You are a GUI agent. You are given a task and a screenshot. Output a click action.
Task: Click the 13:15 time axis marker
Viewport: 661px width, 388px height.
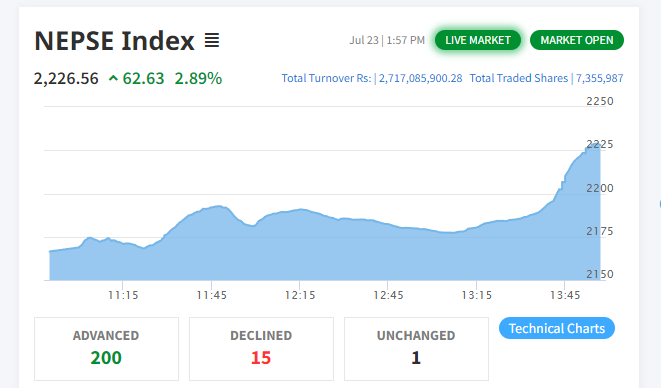(476, 295)
